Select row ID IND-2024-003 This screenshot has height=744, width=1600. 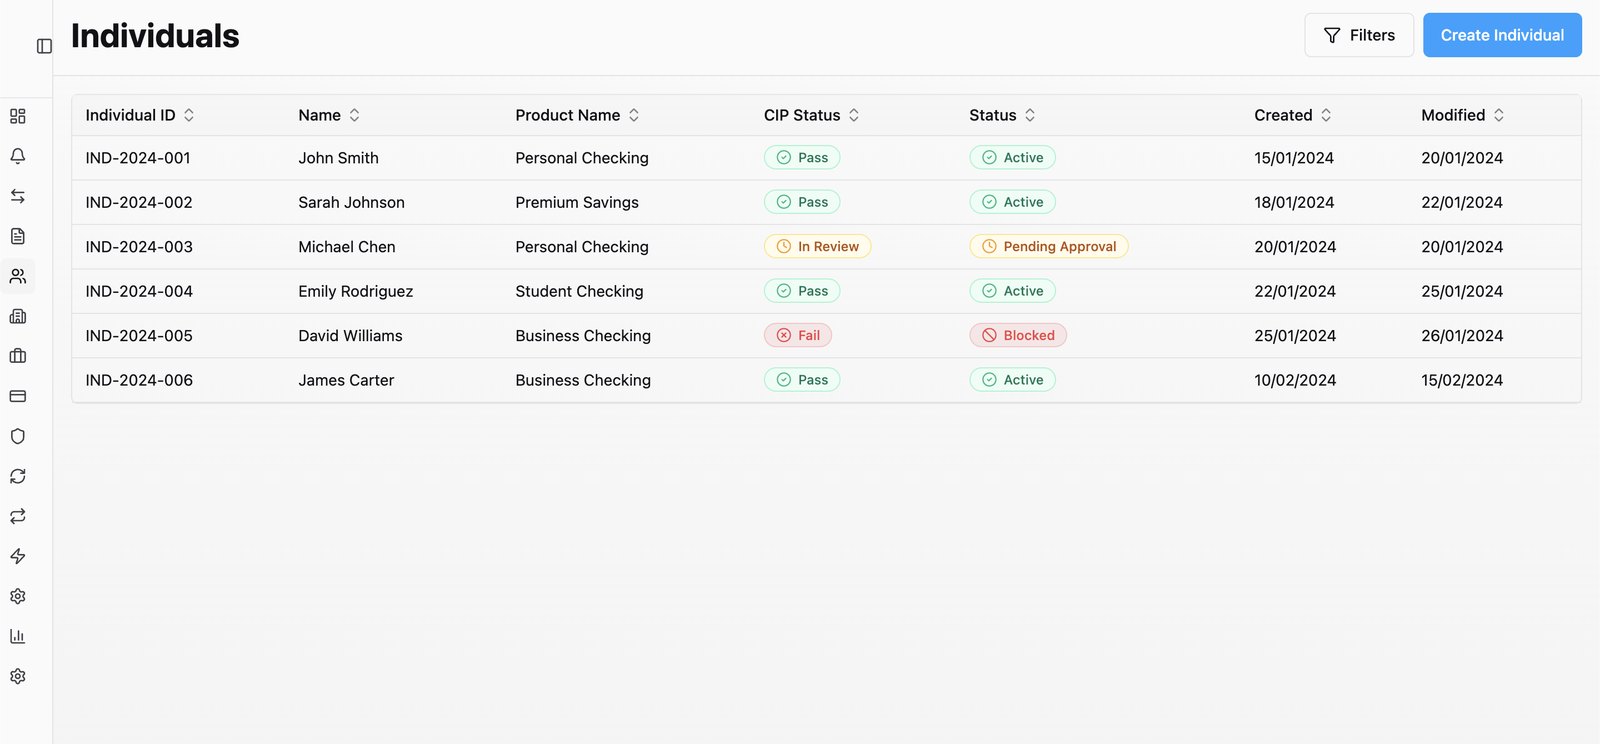point(139,247)
